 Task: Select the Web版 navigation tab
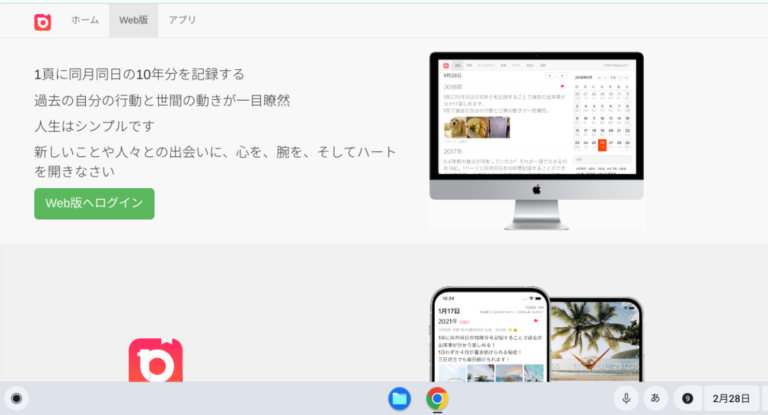[133, 20]
